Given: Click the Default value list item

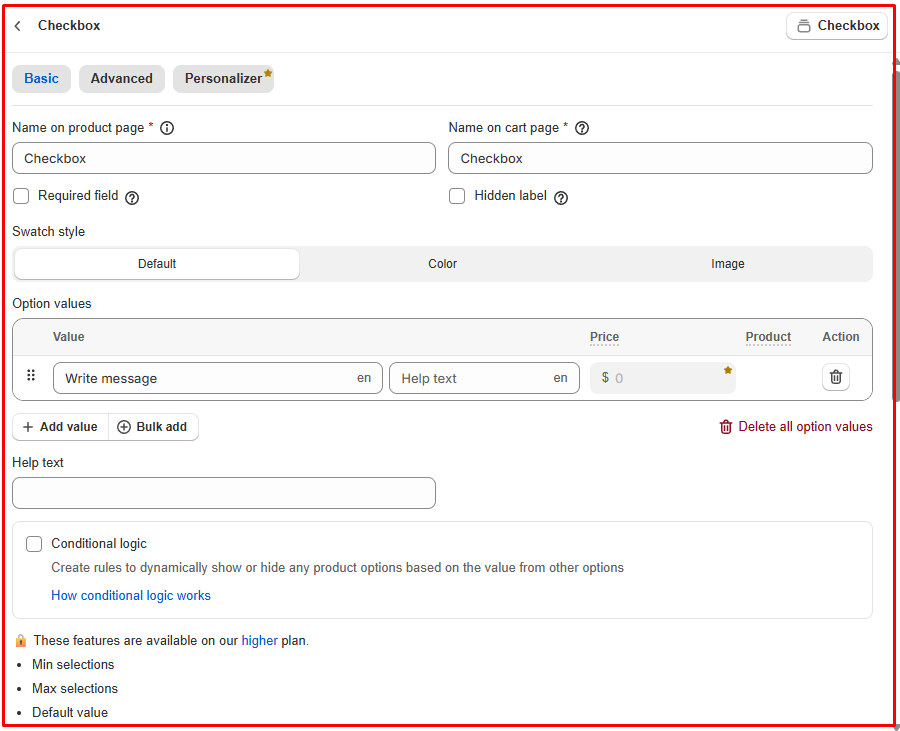Looking at the screenshot, I should (x=70, y=713).
